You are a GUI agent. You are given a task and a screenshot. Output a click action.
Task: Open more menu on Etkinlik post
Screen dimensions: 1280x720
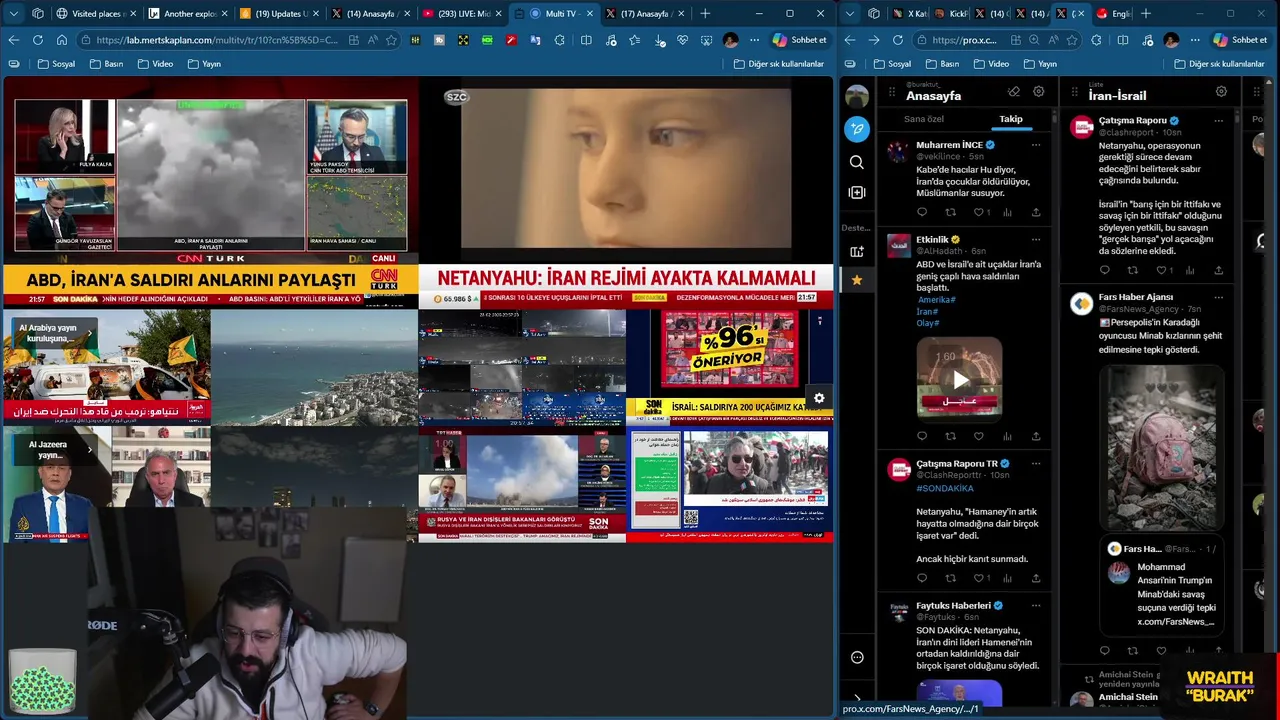(x=1036, y=240)
